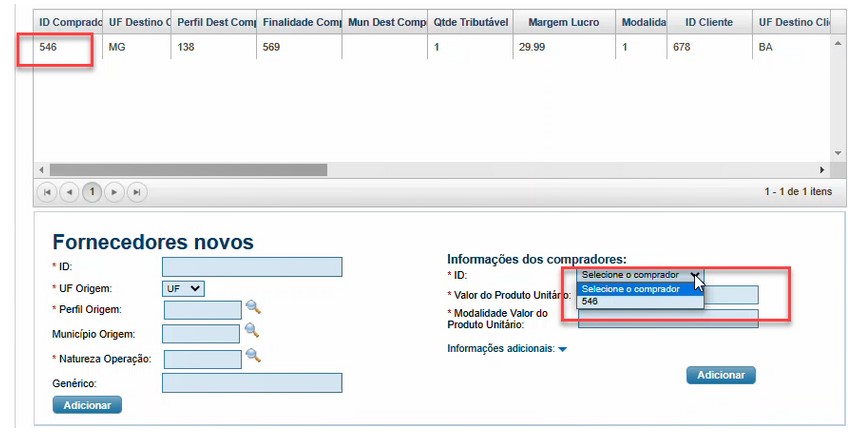This screenshot has width=859, height=435.
Task: Go to first page of grid
Action: click(x=47, y=192)
